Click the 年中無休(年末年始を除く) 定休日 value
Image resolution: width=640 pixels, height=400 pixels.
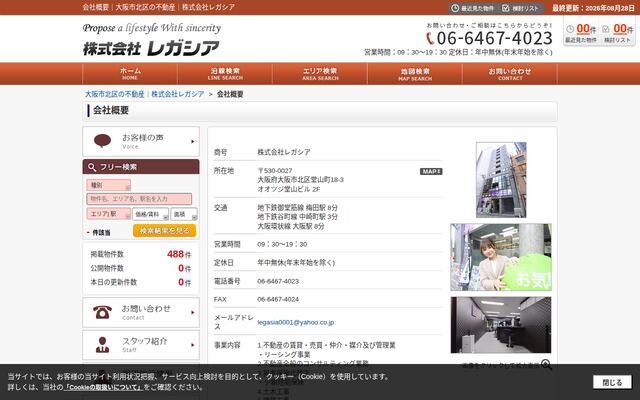coord(296,263)
